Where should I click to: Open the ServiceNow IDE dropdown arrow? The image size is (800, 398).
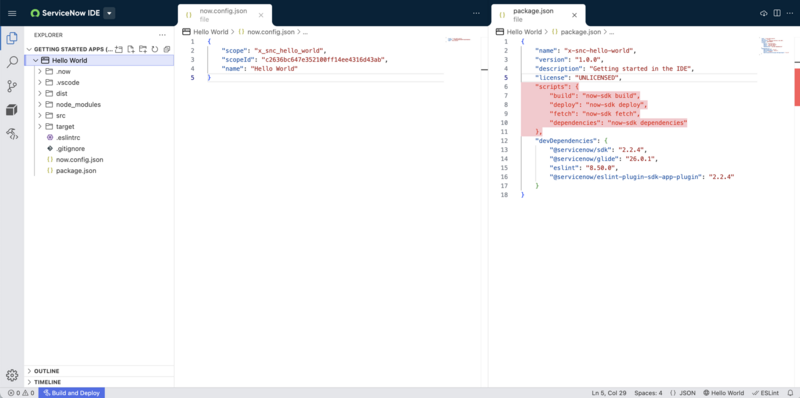pos(109,13)
